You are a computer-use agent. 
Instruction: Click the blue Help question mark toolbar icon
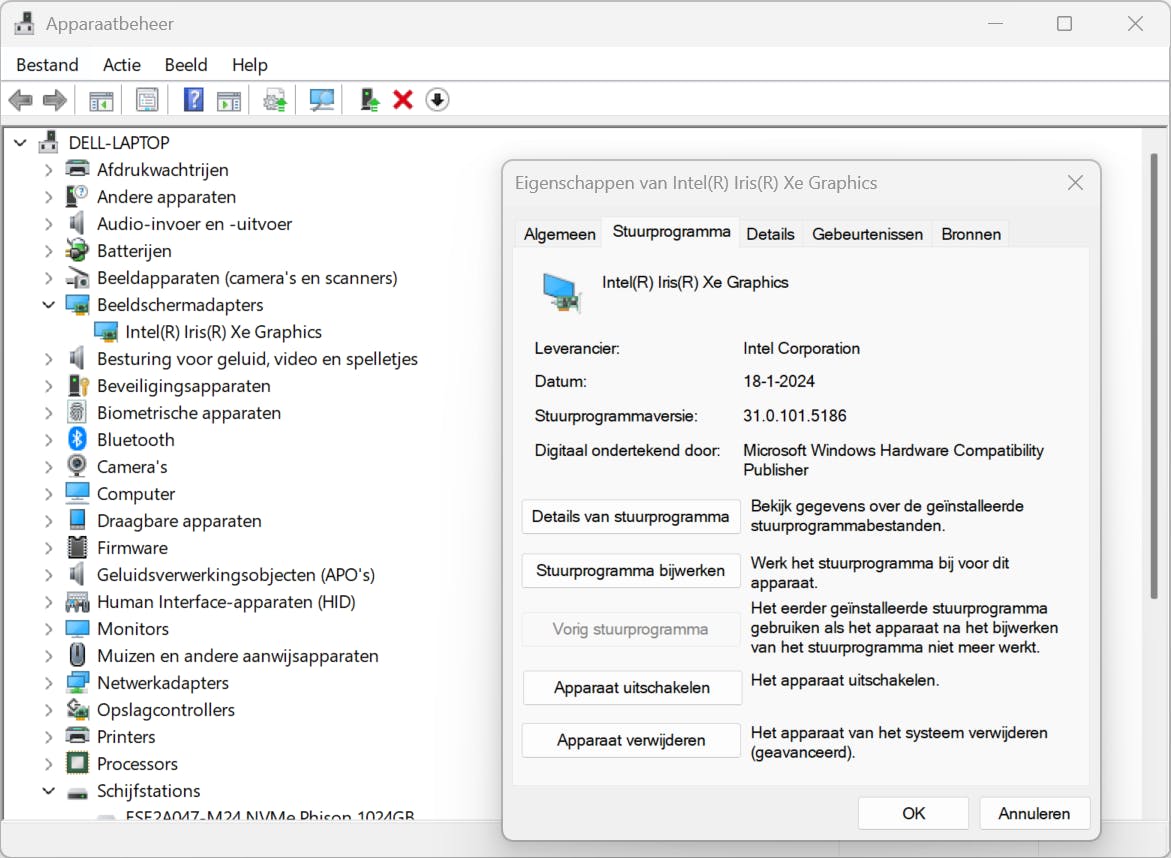tap(194, 100)
